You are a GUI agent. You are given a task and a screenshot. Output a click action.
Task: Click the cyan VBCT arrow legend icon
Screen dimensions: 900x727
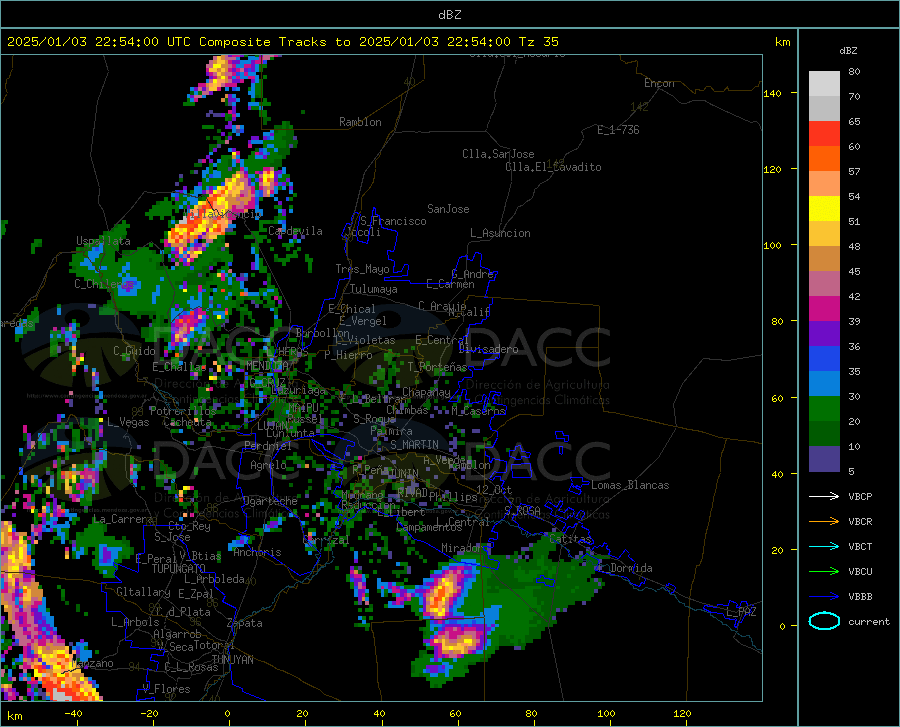824,546
